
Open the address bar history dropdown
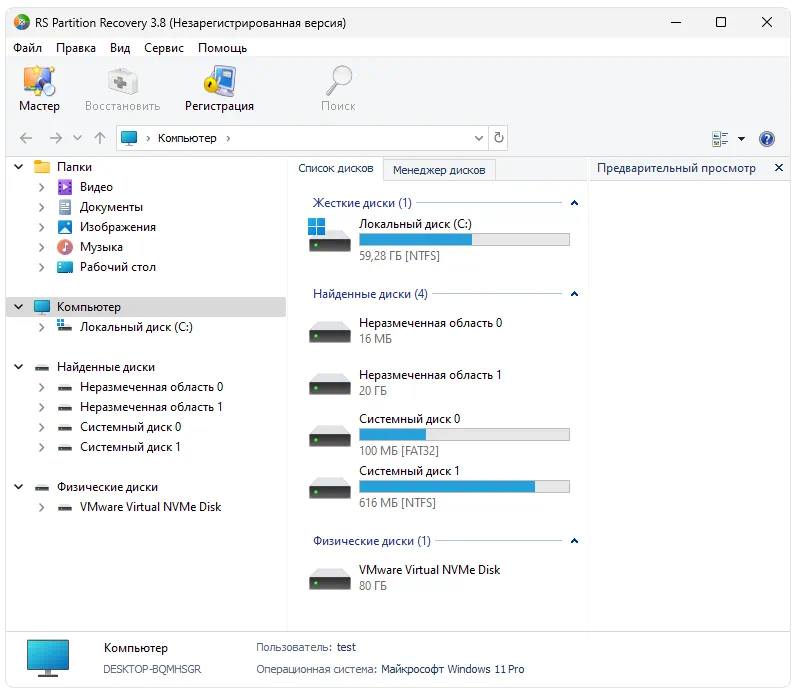[x=478, y=138]
